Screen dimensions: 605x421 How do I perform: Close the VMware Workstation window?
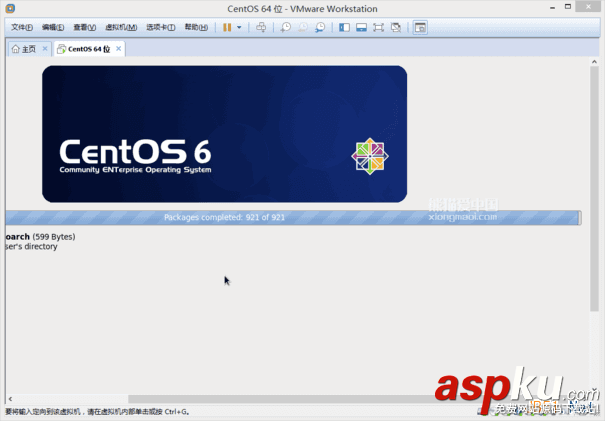click(588, 7)
